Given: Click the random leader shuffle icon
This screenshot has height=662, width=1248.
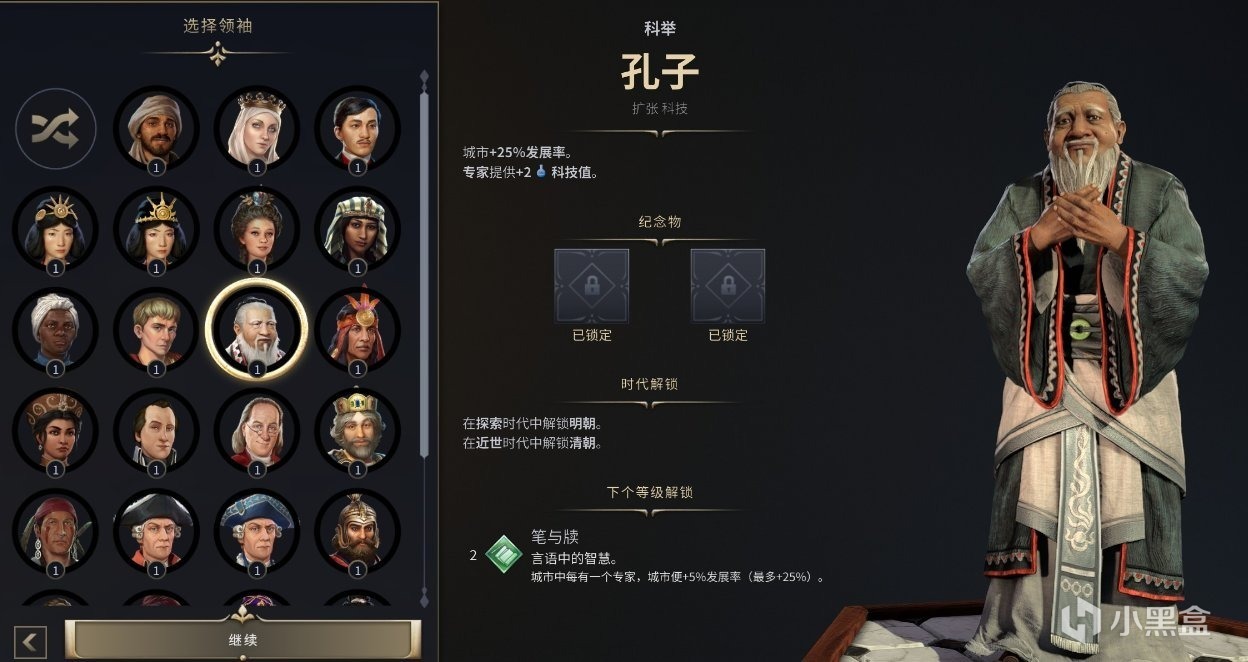Looking at the screenshot, I should click(x=55, y=128).
